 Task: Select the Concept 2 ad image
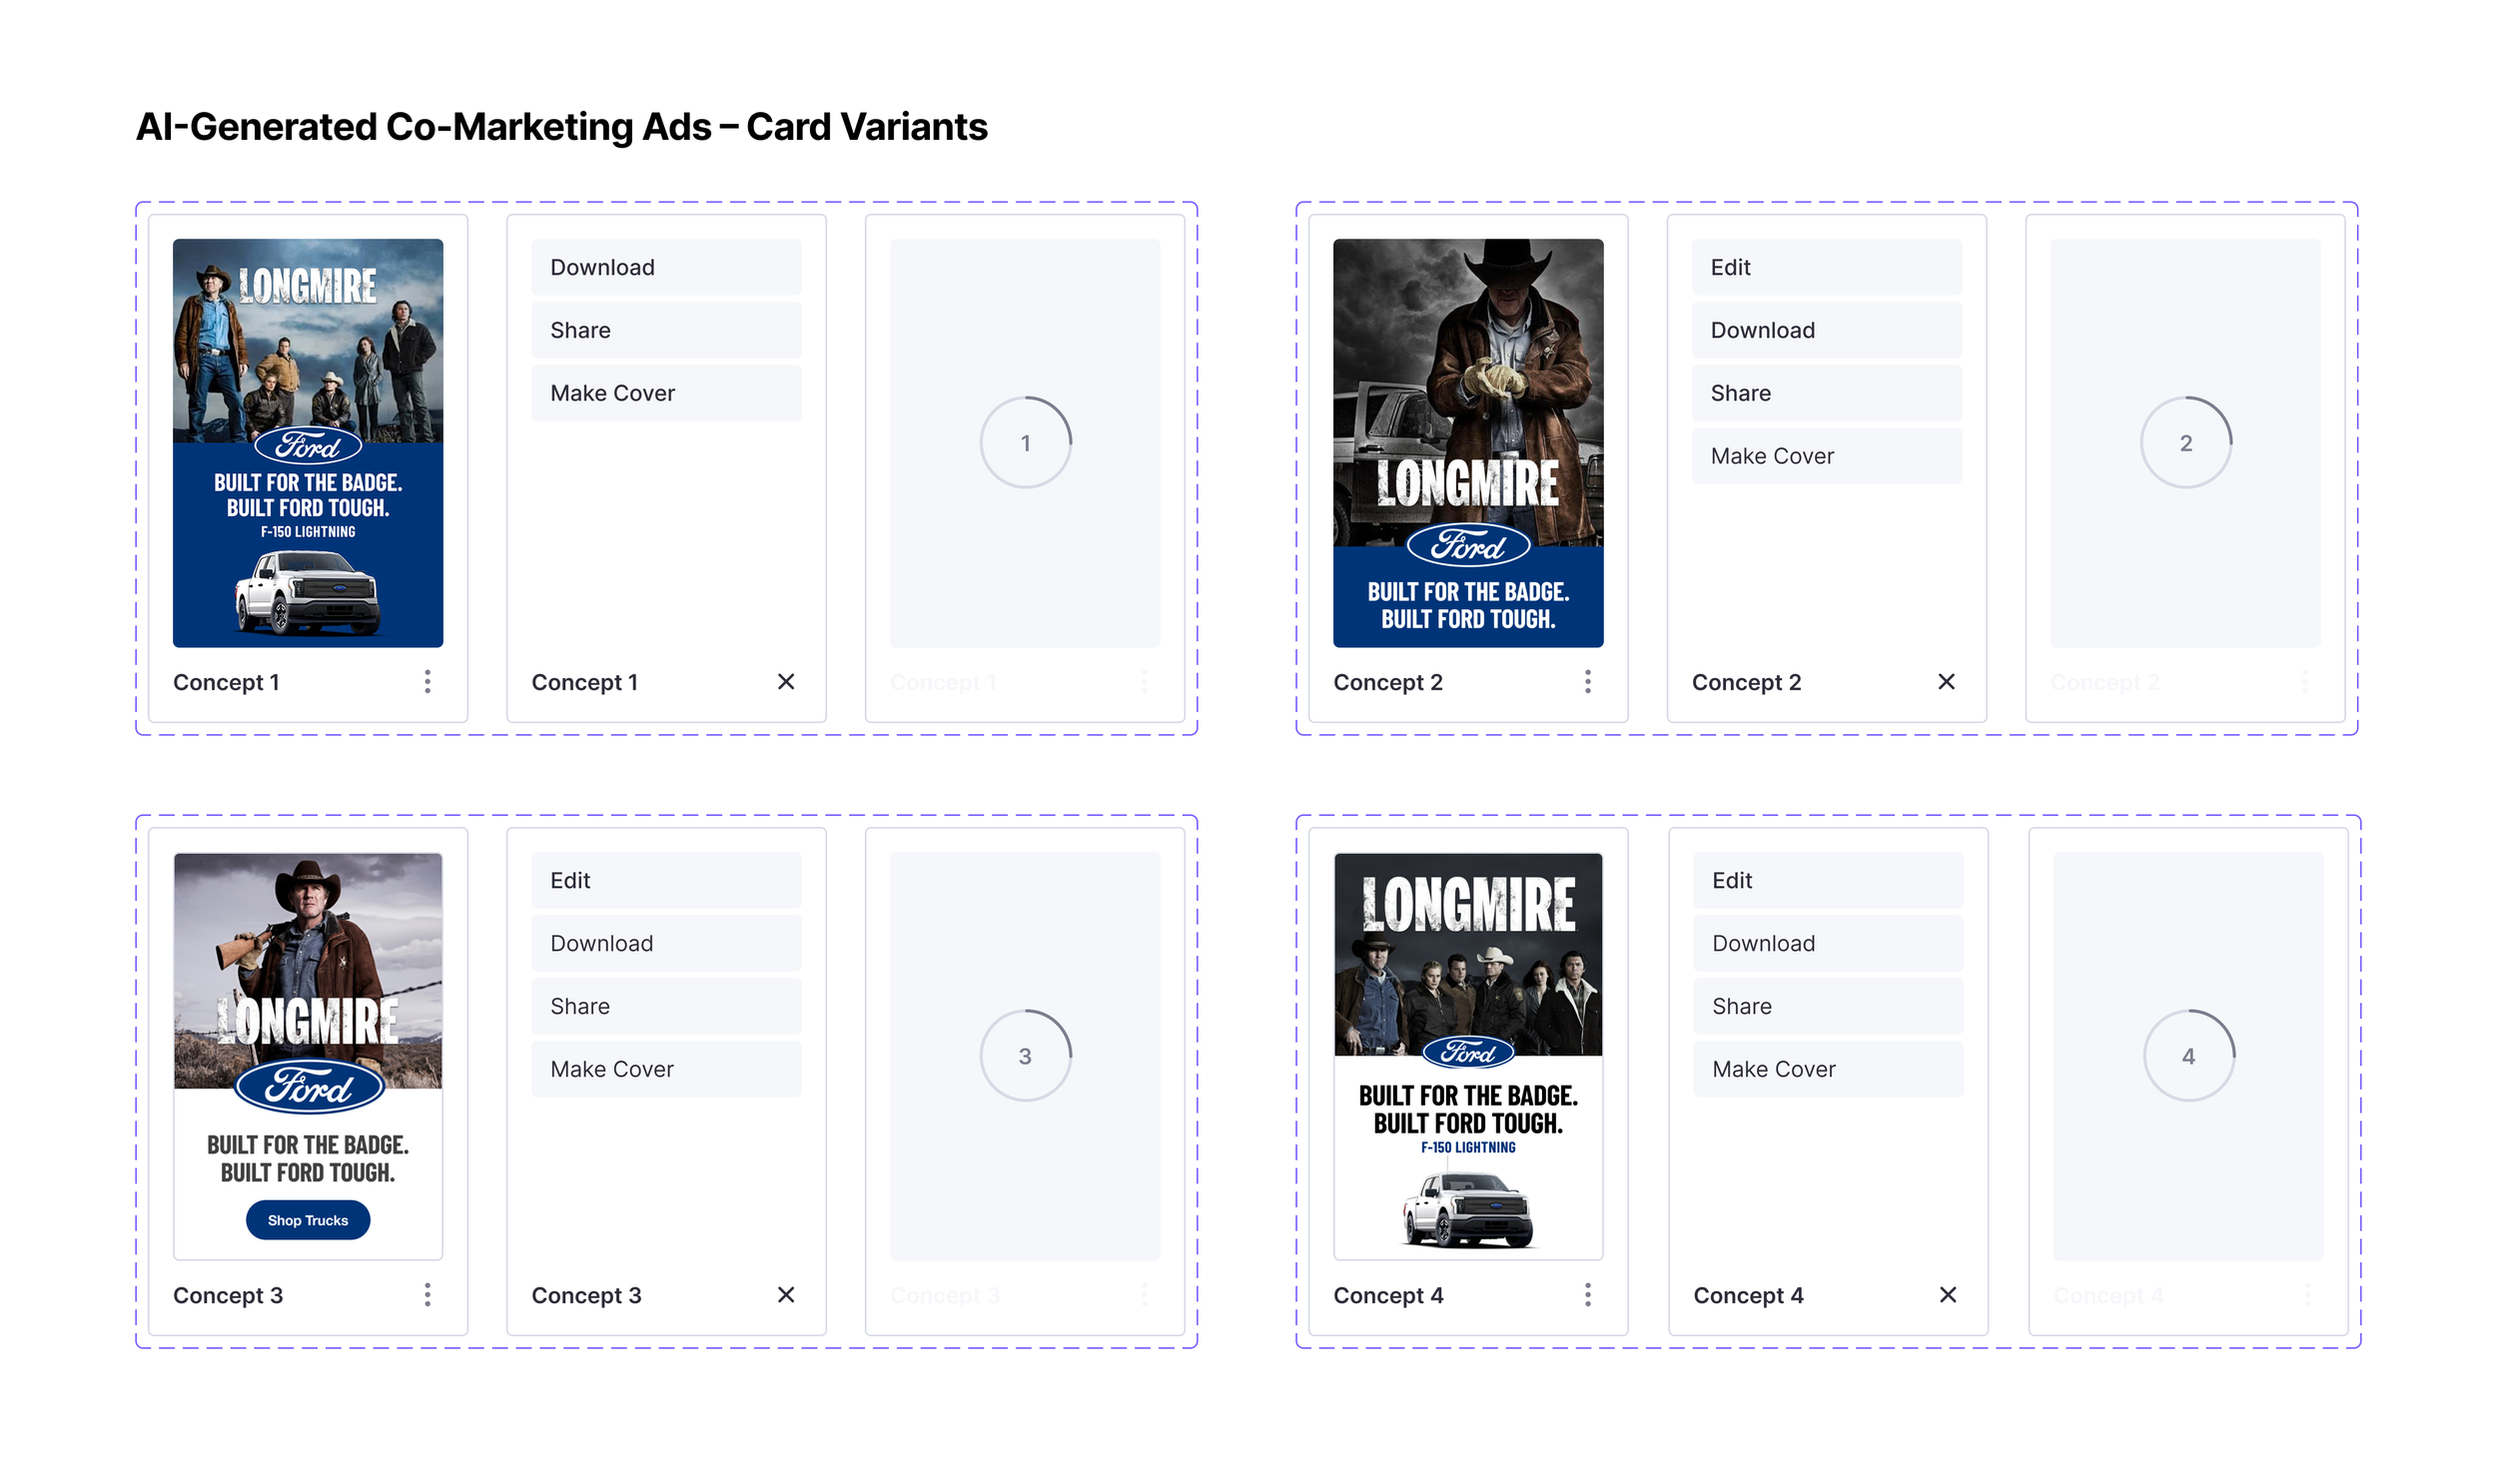[1468, 442]
